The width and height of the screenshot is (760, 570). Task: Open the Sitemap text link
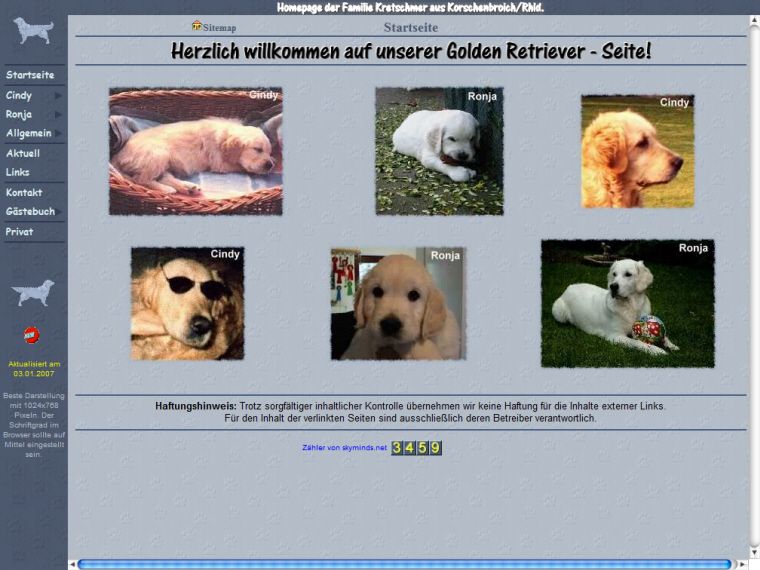tap(220, 28)
